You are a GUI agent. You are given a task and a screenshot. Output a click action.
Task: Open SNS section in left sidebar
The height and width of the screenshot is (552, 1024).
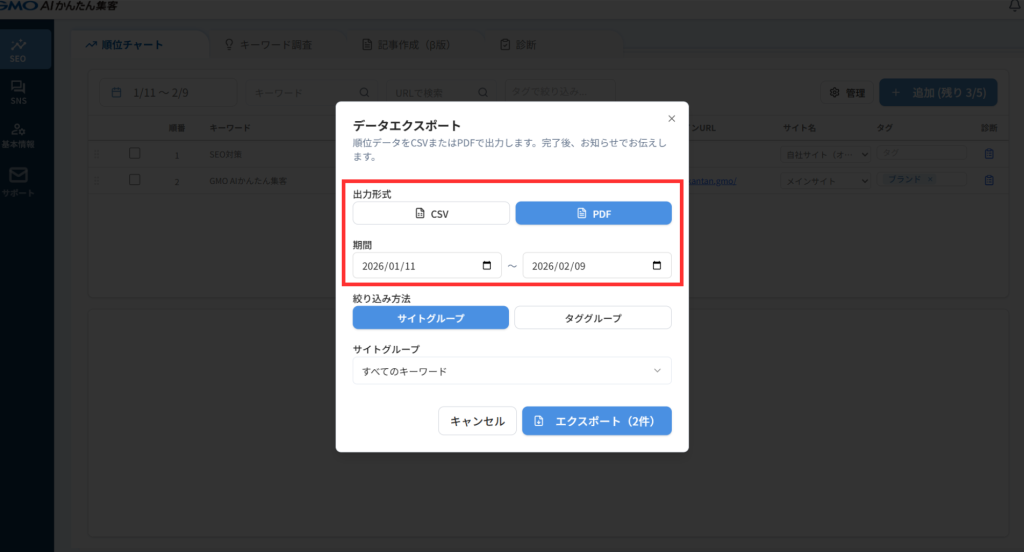coord(18,93)
